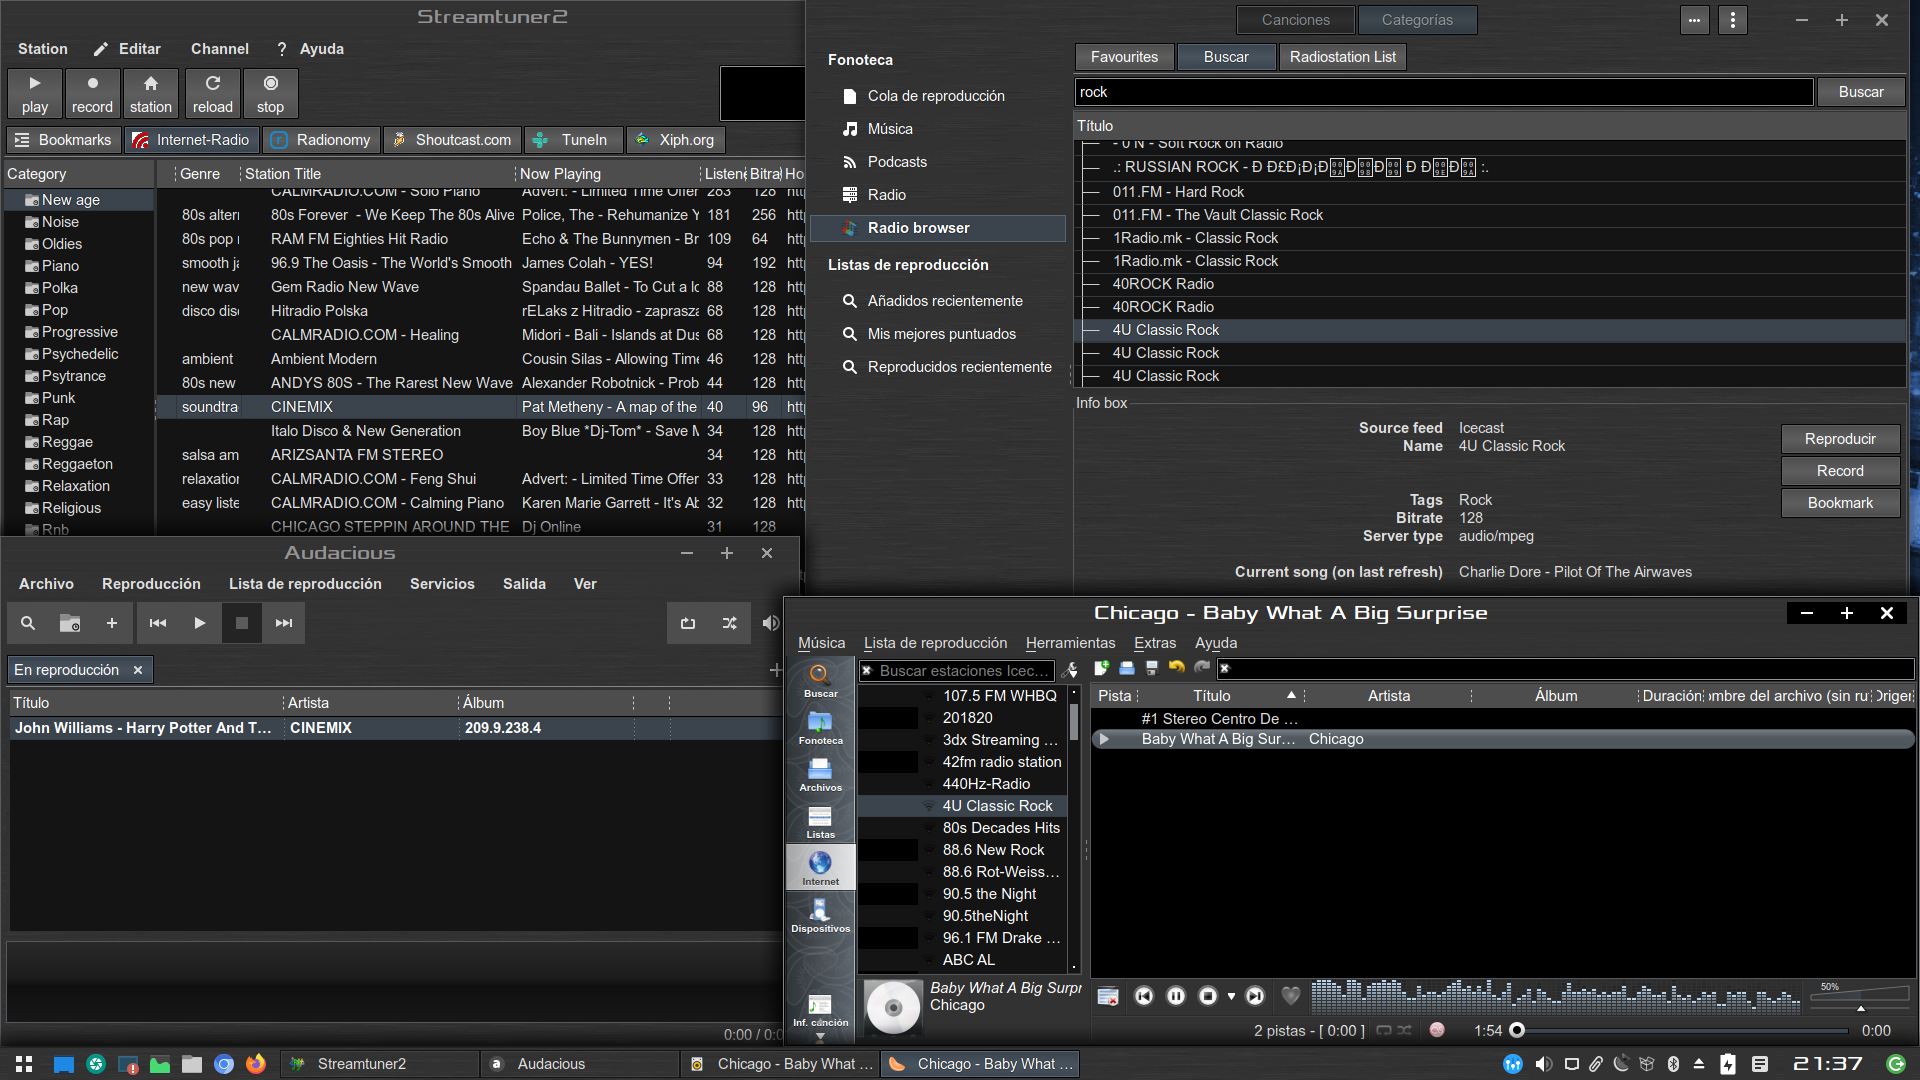Viewport: 1920px width, 1080px height.
Task: Open the three-dots horizontal menu button
Action: 1694,20
